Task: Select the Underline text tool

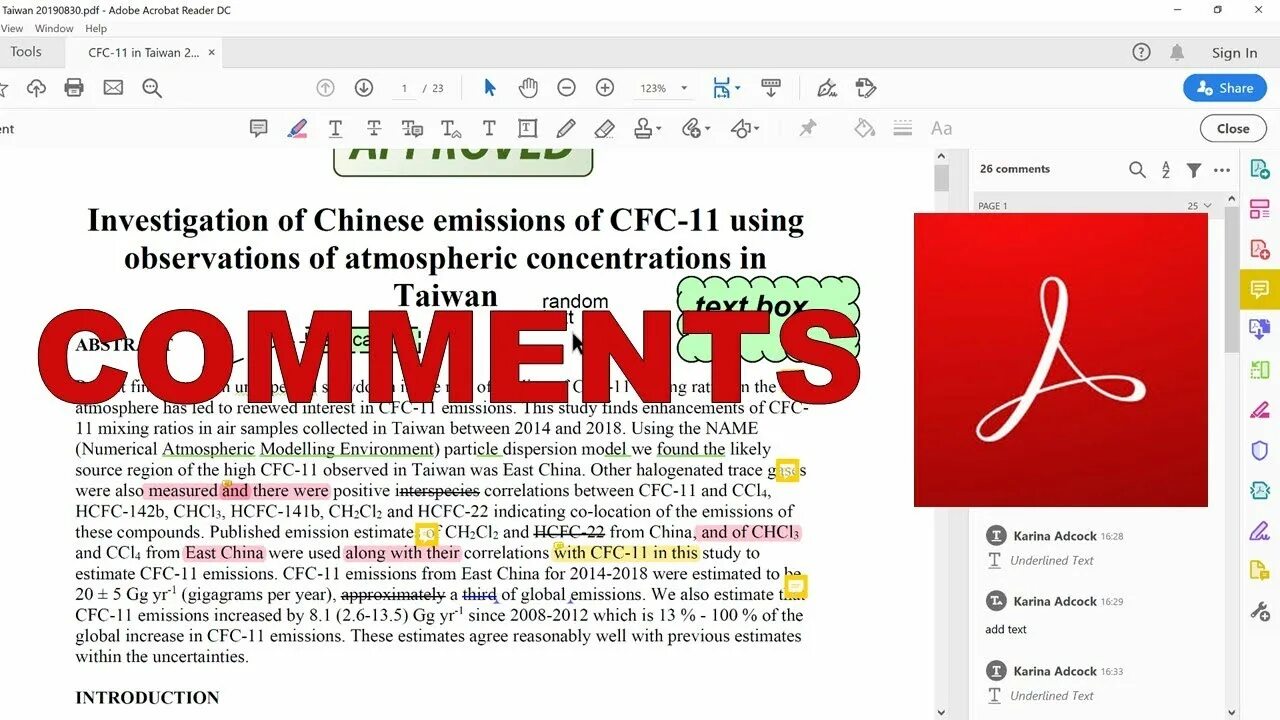Action: pyautogui.click(x=335, y=128)
